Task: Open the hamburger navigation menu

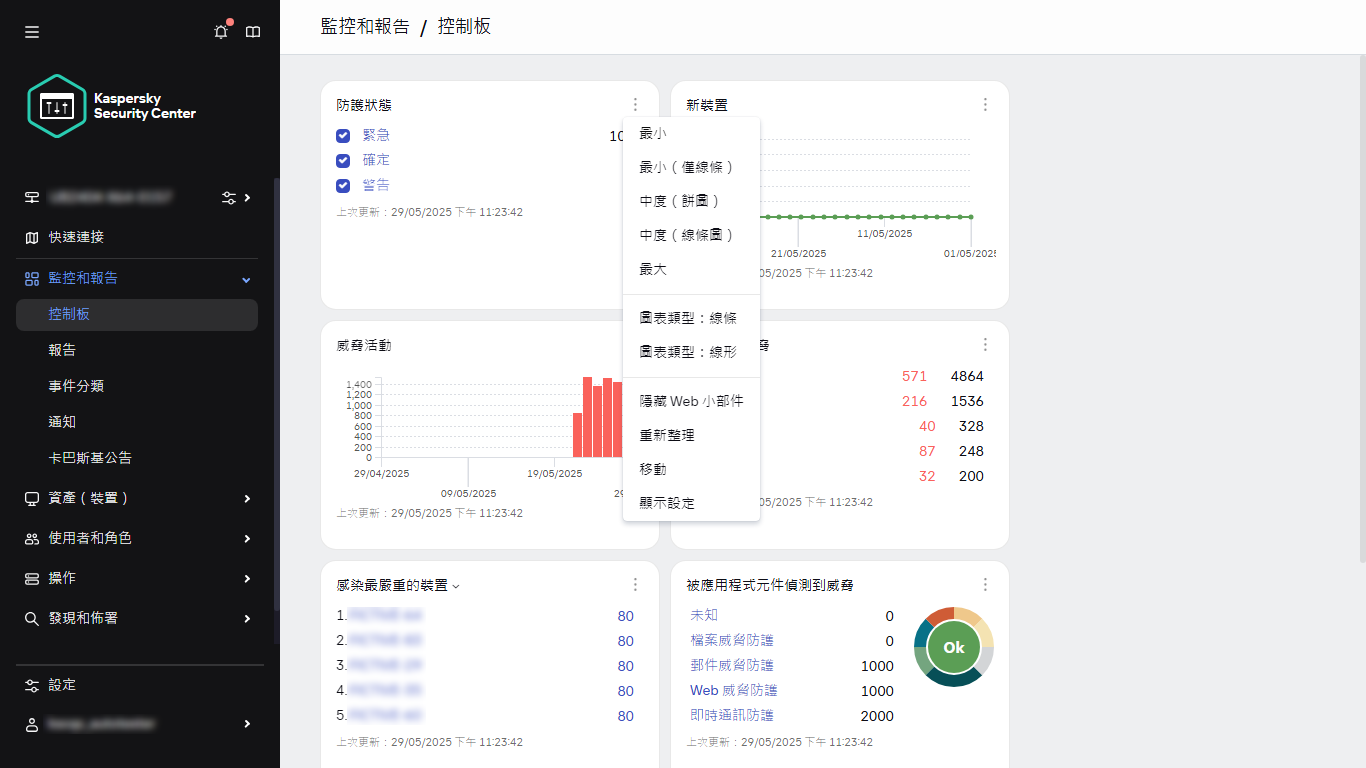Action: point(31,31)
